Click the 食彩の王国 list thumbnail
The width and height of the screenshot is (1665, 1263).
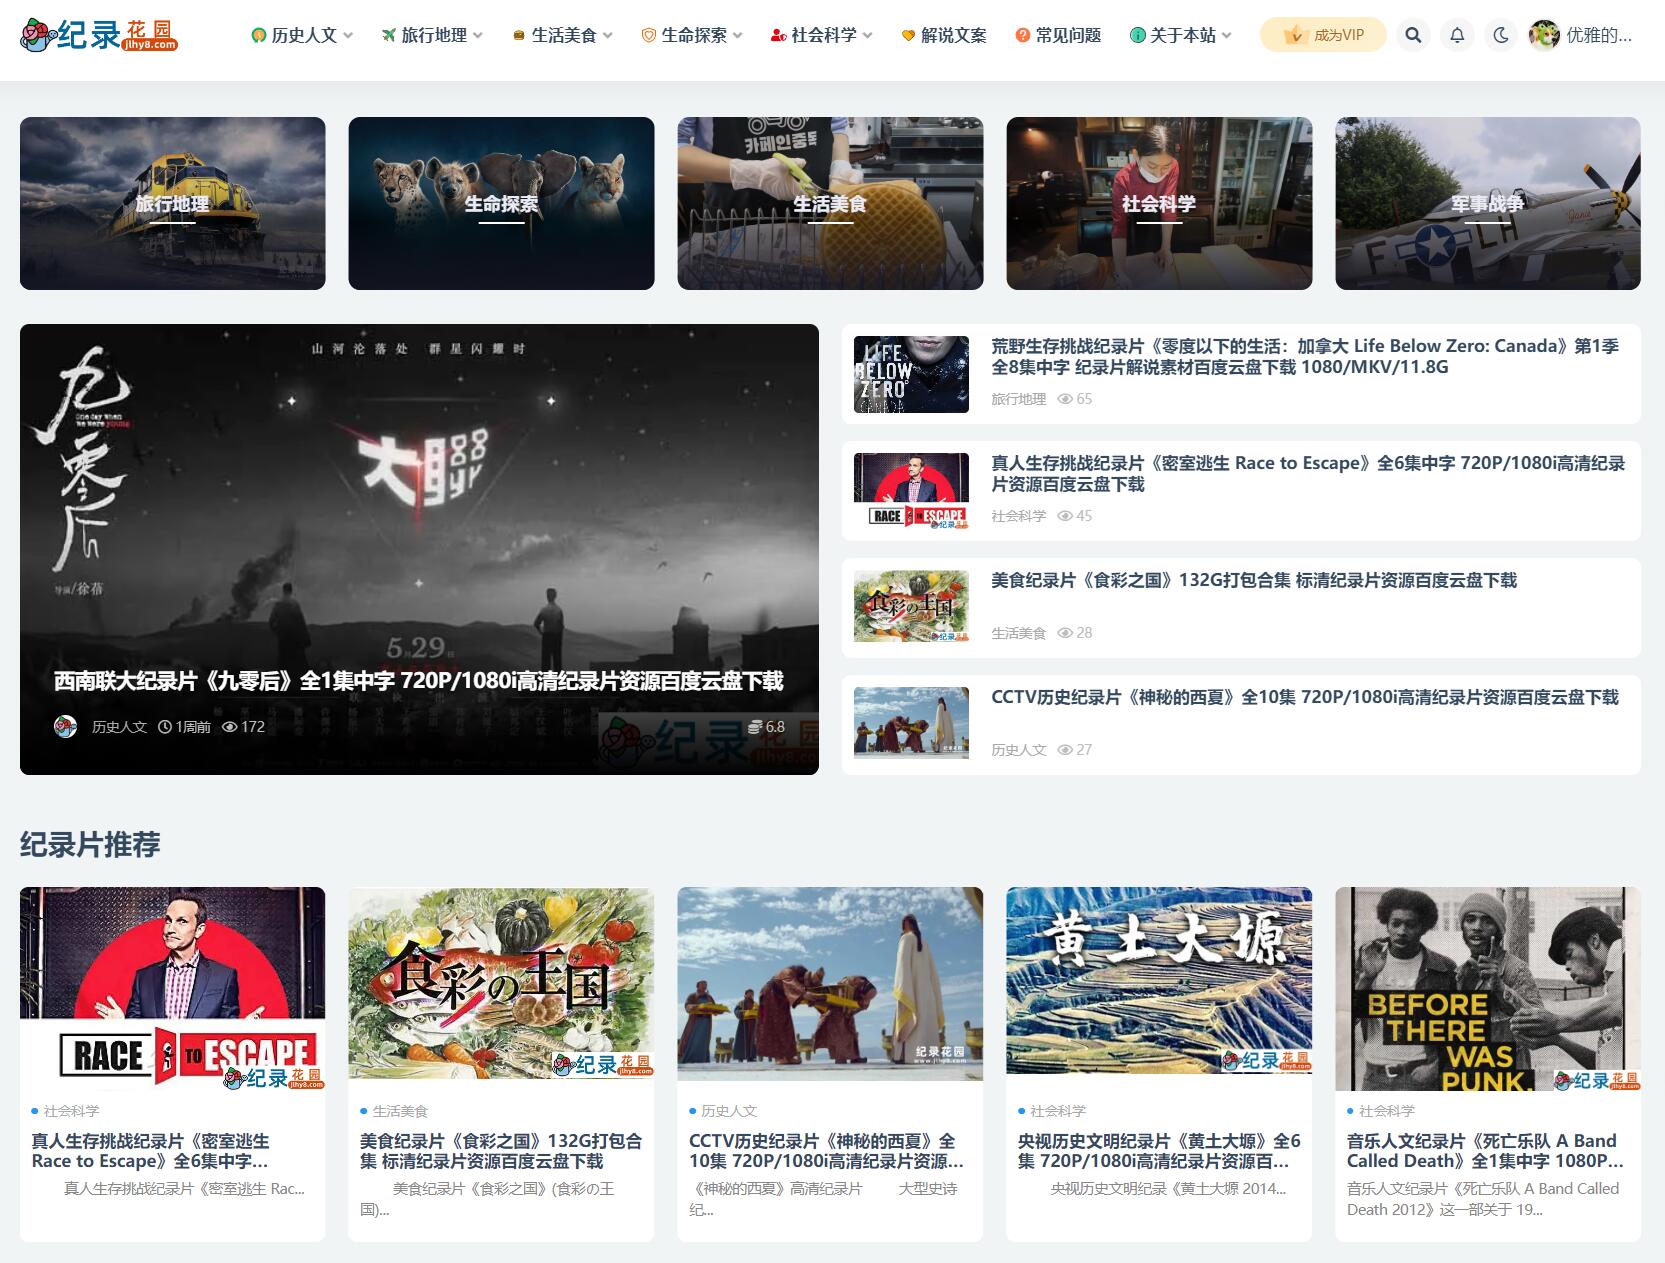pyautogui.click(x=911, y=608)
